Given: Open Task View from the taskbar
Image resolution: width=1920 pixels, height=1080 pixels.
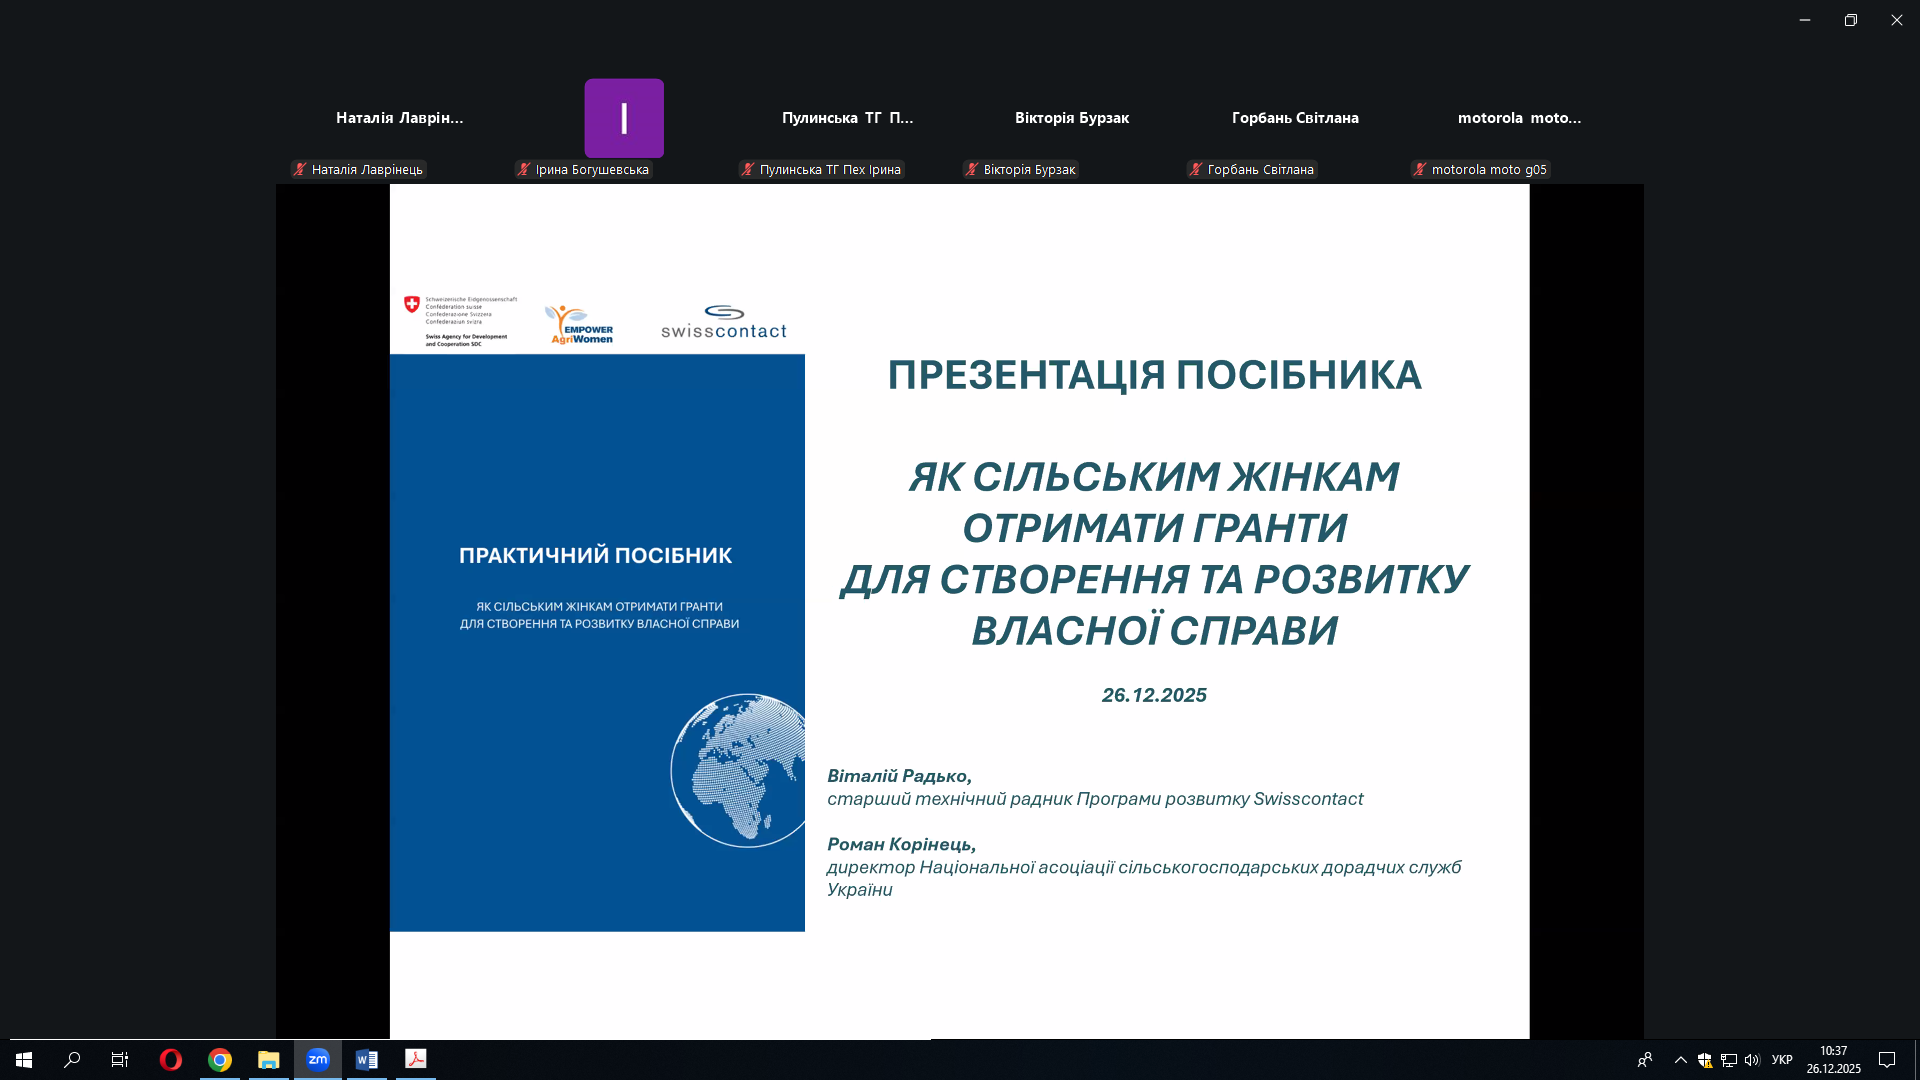Looking at the screenshot, I should [x=120, y=1059].
